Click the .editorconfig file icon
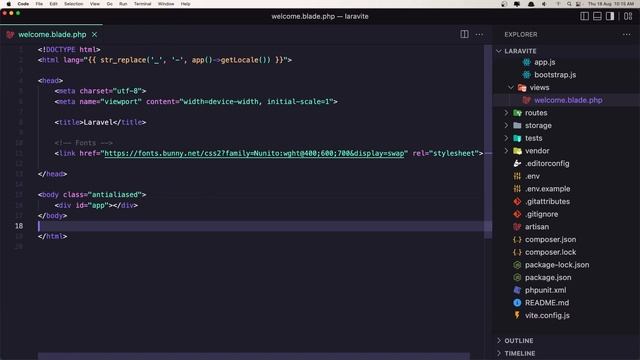 517,164
